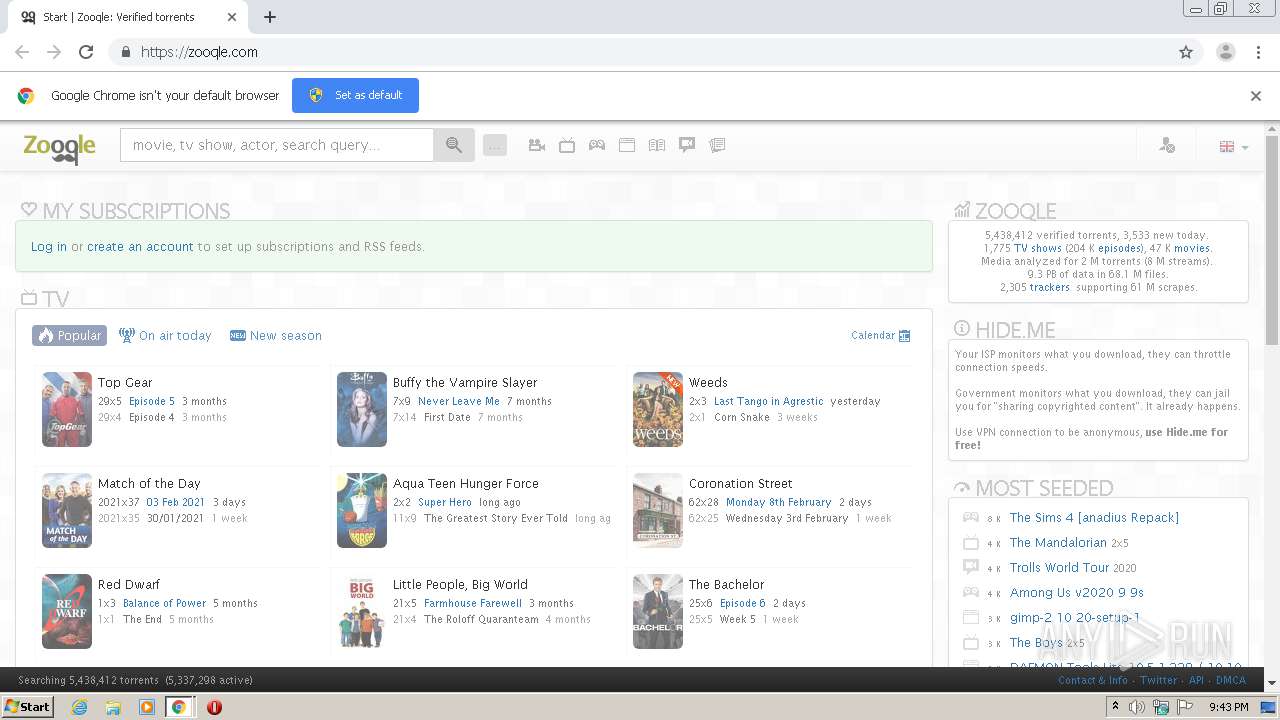Viewport: 1280px width, 720px height.
Task: Focus the torrent search input field
Action: pyautogui.click(x=277, y=145)
